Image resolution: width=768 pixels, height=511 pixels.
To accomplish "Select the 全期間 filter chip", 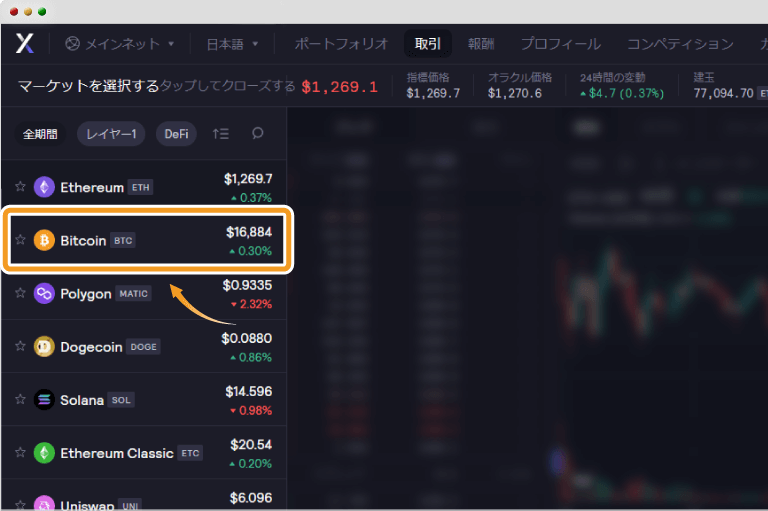I will coord(40,134).
